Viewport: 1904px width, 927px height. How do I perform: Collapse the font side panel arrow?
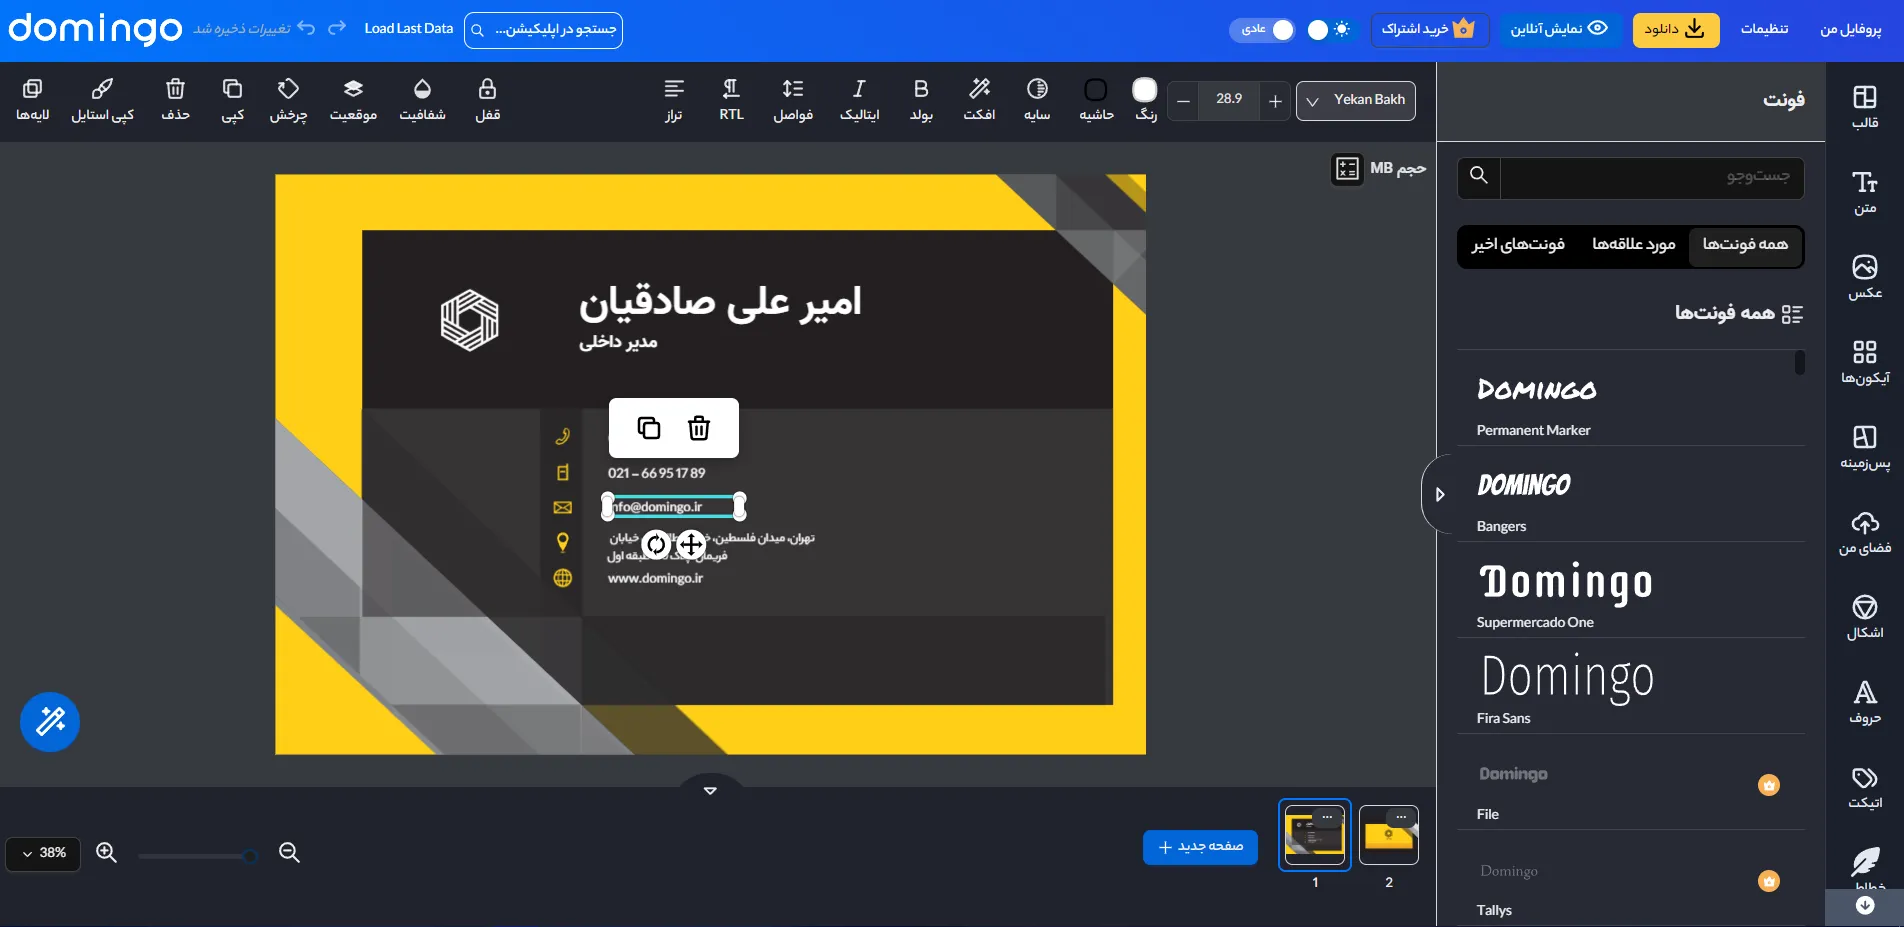coord(1439,495)
